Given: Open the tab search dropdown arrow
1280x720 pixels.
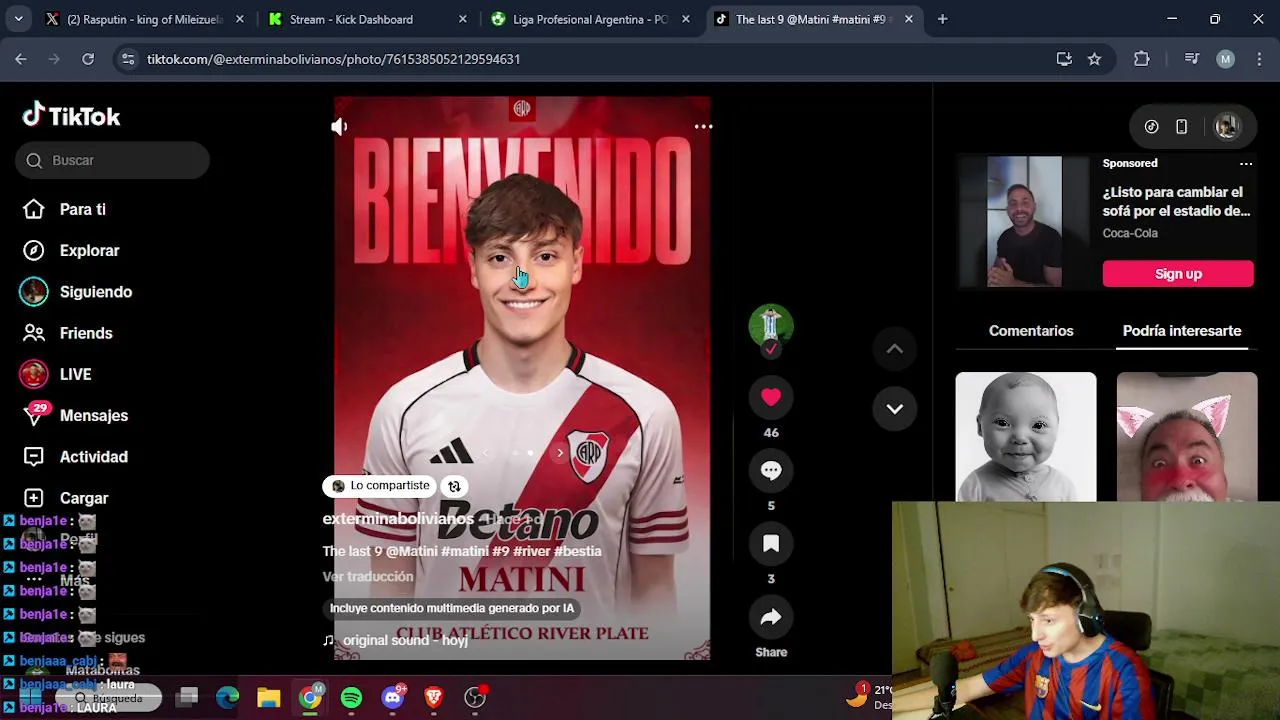Looking at the screenshot, I should click(18, 19).
